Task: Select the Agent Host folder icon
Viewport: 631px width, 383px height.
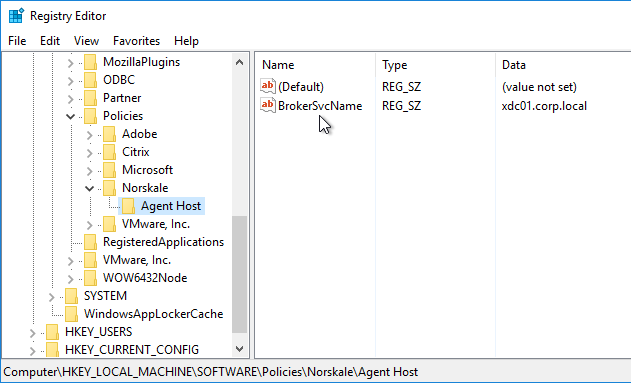Action: (128, 206)
